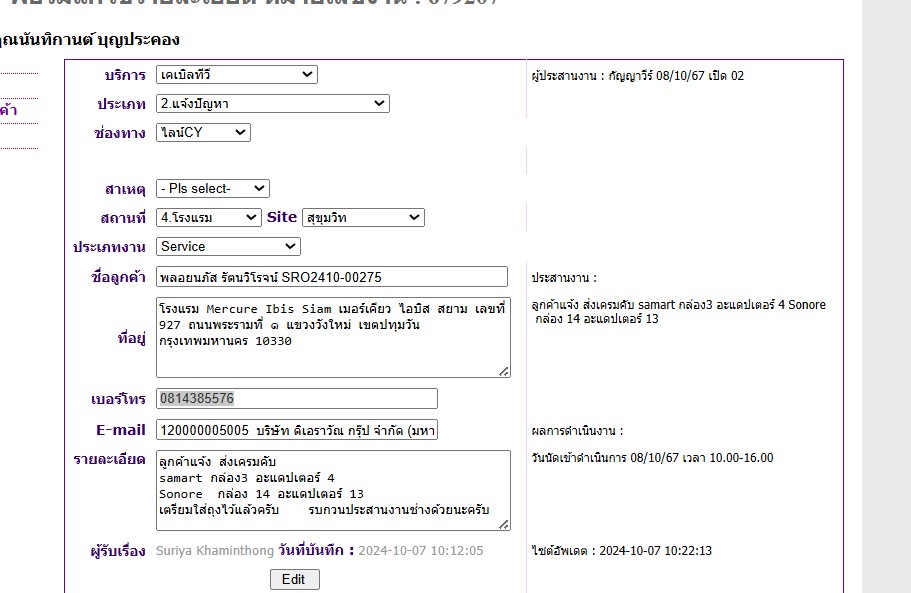Expand the Site dropdown set to สุขุมวิท
Screen dimensions: 911x593
pos(362,217)
